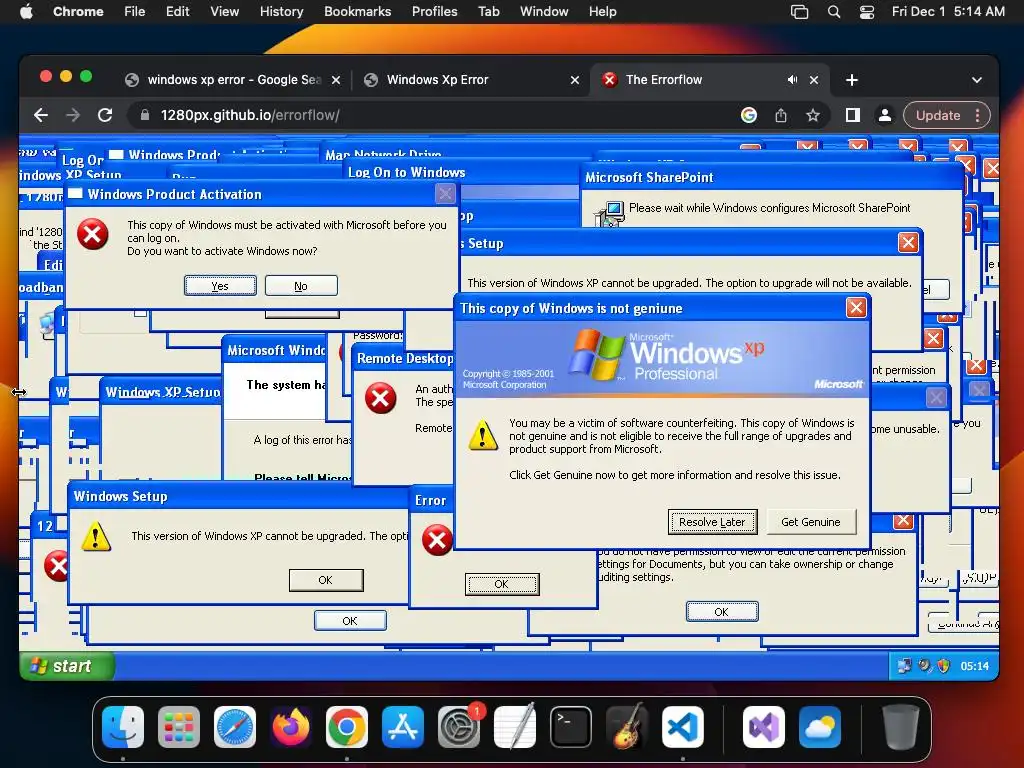Go forward in browser history

click(72, 115)
